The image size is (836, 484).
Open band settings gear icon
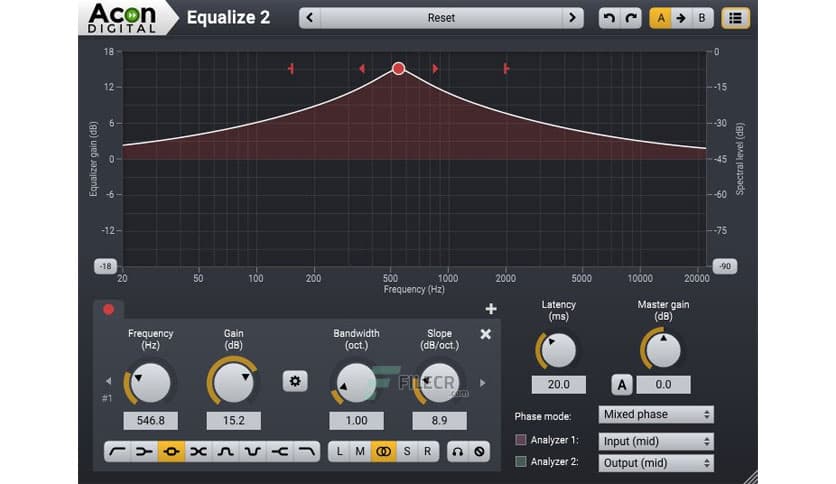295,381
